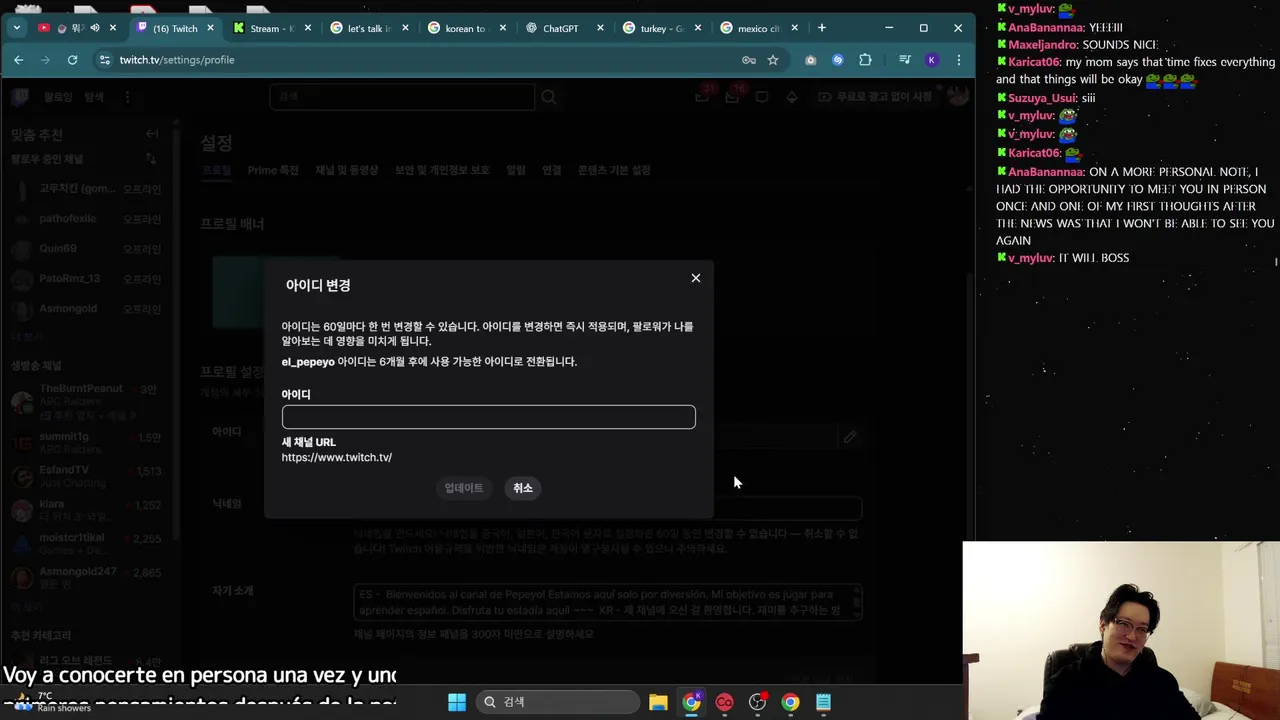Open 팔로잉 in the Twitch top navigation
This screenshot has width=1280, height=720.
(x=58, y=97)
